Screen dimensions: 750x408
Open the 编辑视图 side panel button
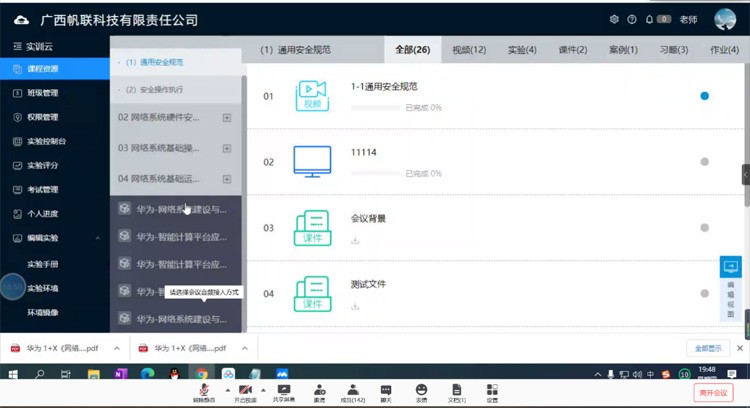tap(730, 290)
